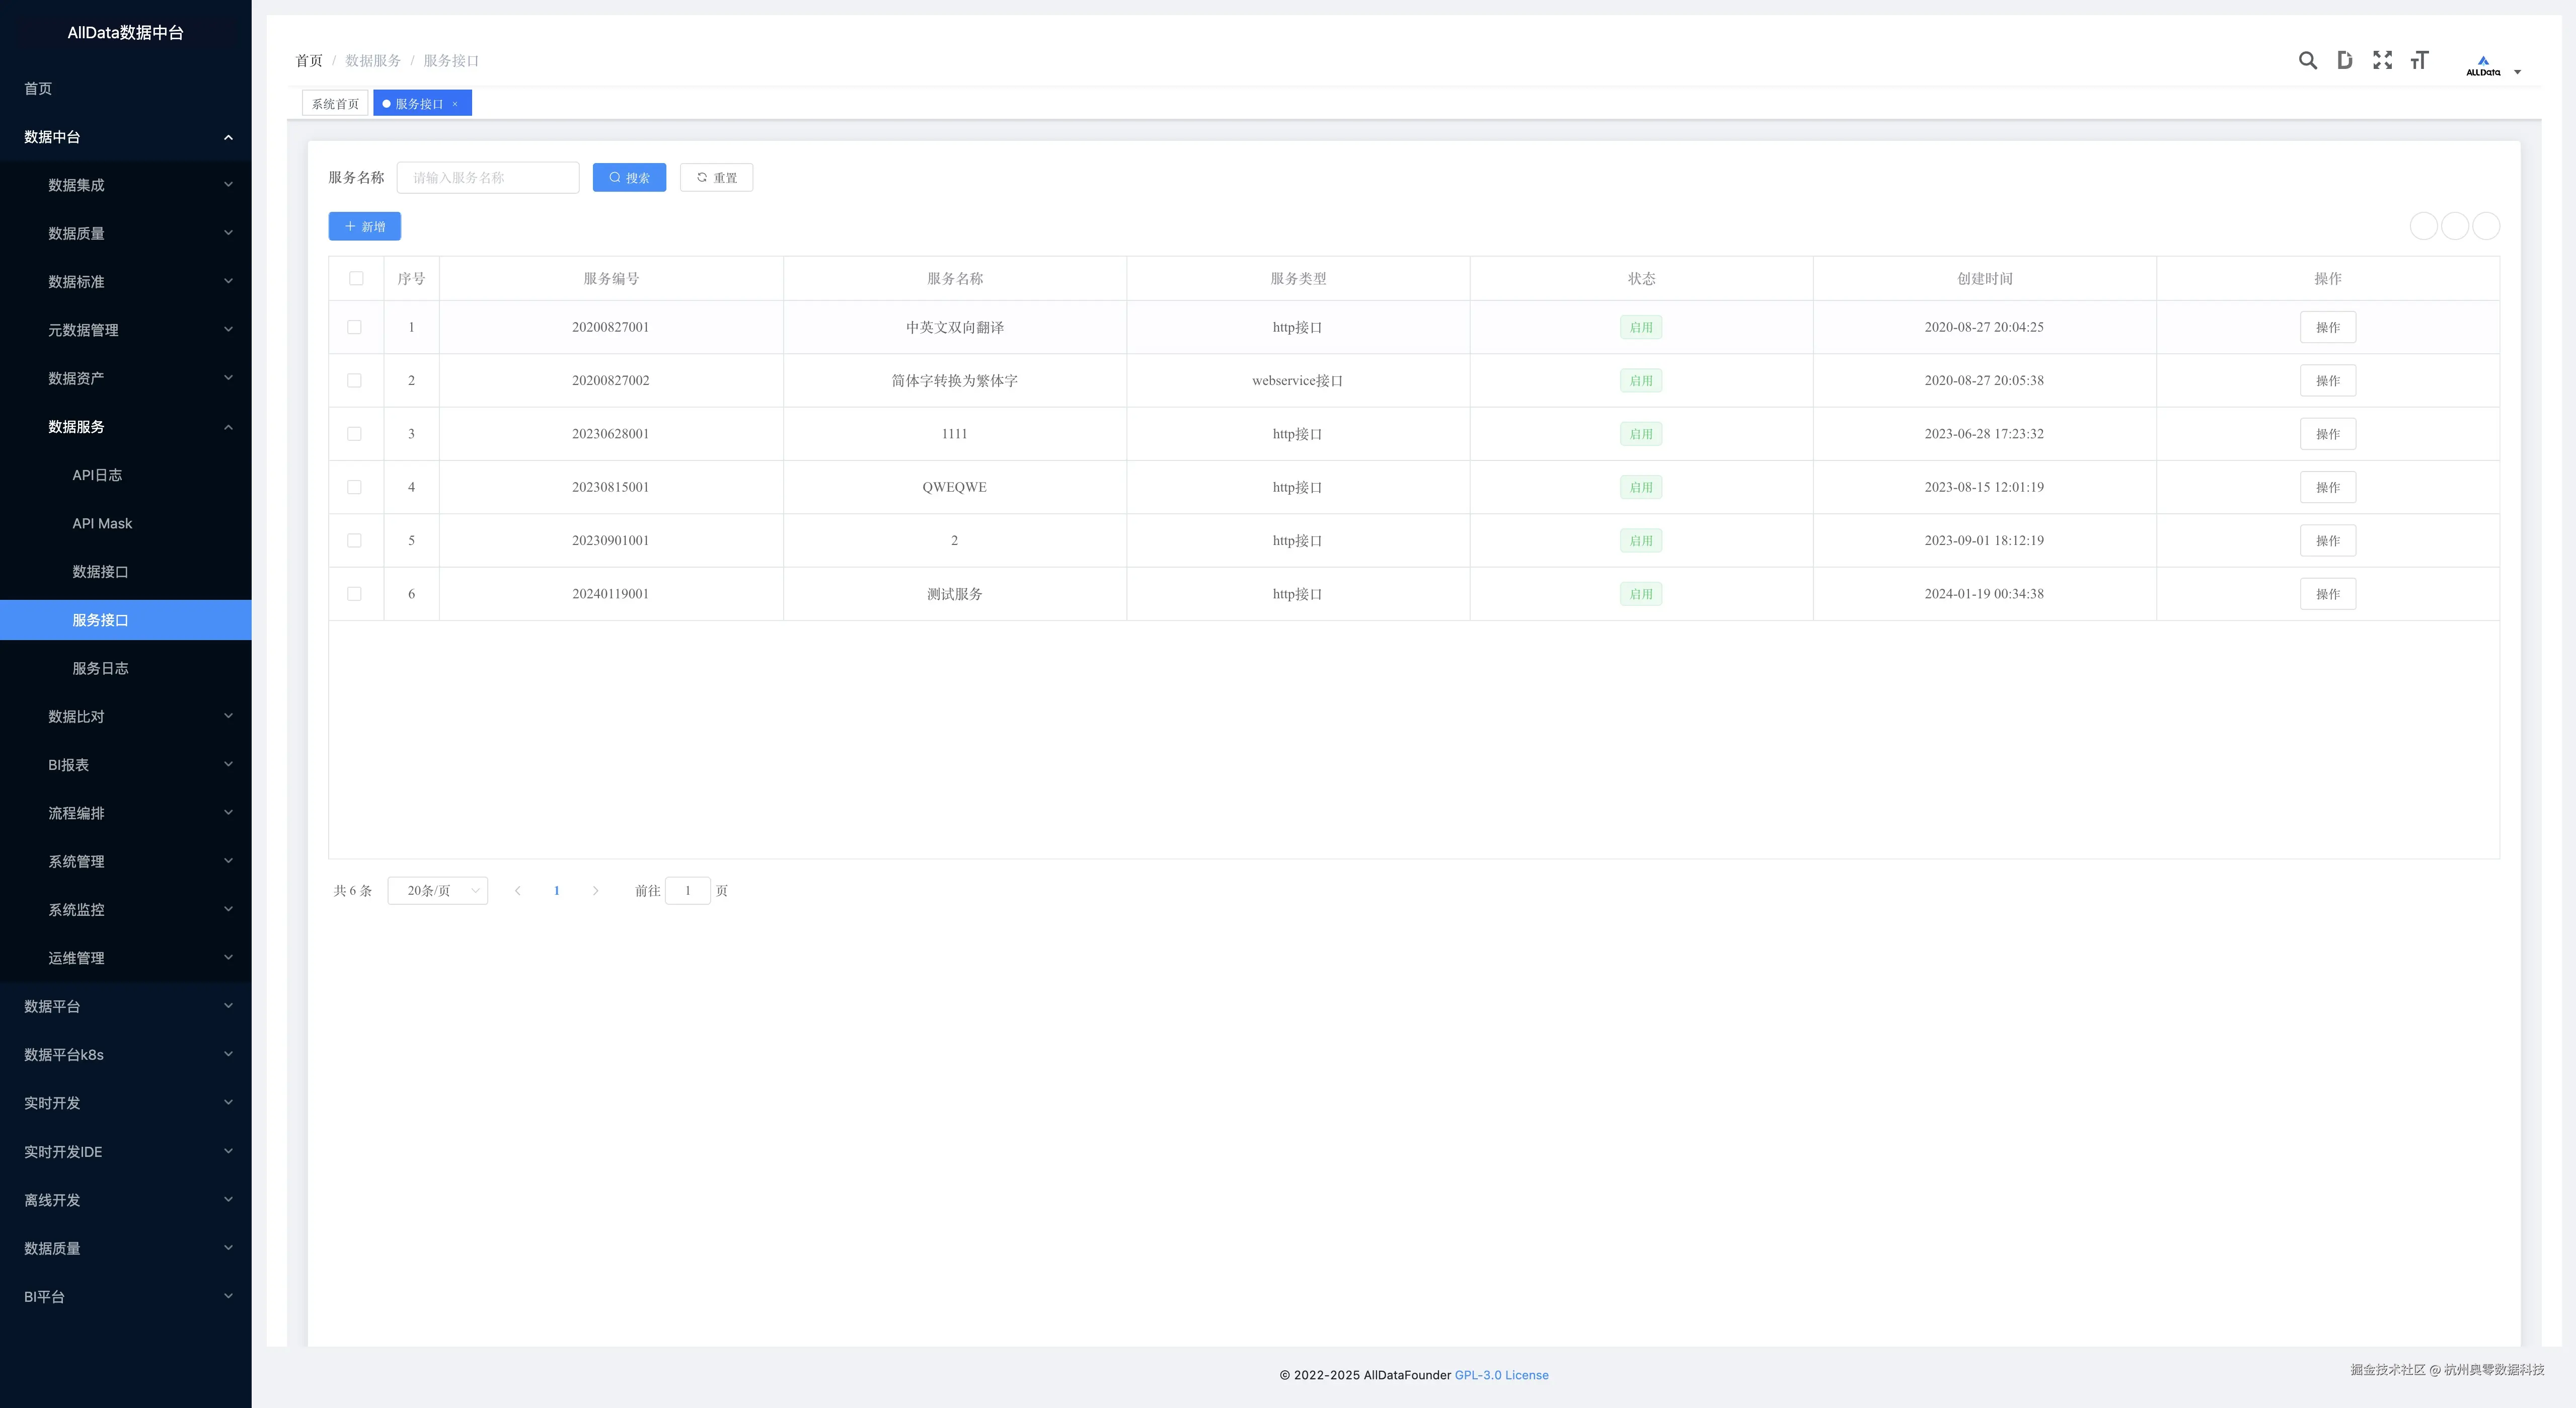Open the API Mask menu item
The height and width of the screenshot is (1408, 2576).
(x=102, y=524)
